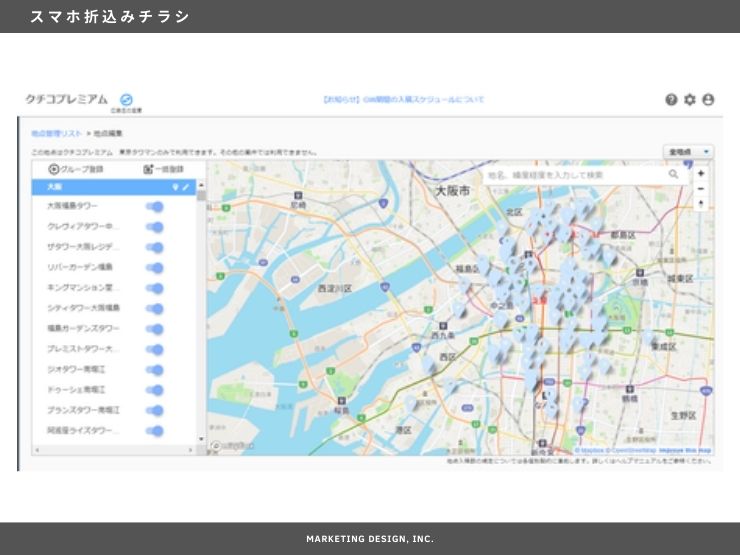The width and height of the screenshot is (740, 555).
Task: Click the 西淀川区 label on the map
Action: [334, 288]
